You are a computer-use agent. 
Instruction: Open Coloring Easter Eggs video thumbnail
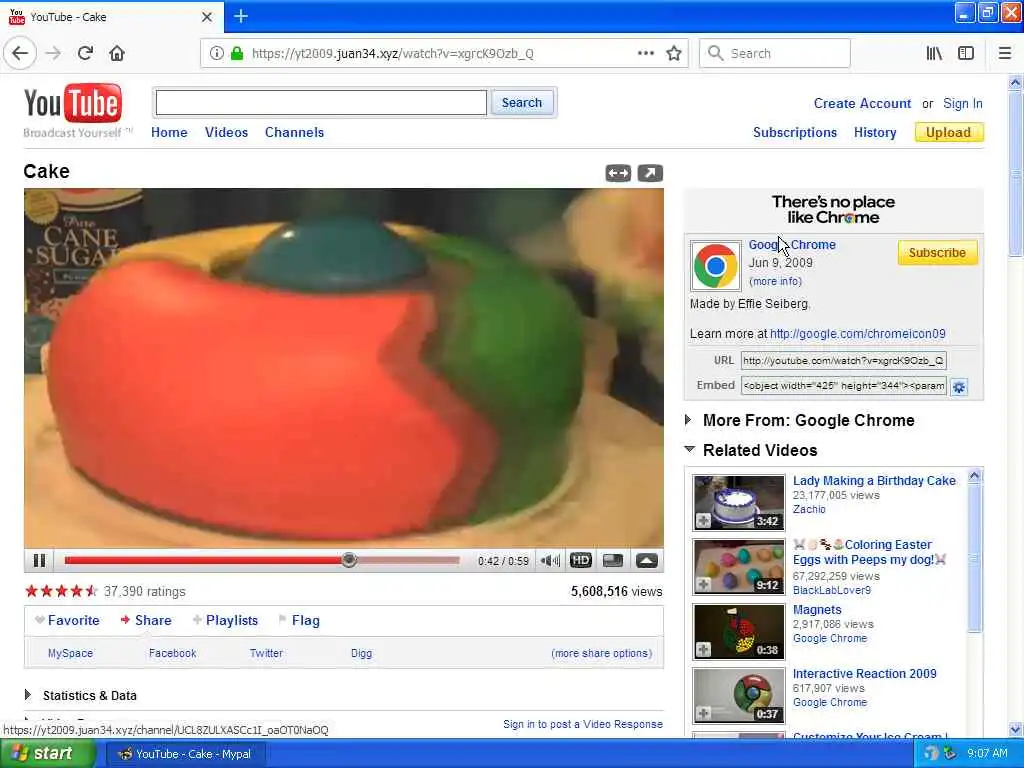[739, 567]
